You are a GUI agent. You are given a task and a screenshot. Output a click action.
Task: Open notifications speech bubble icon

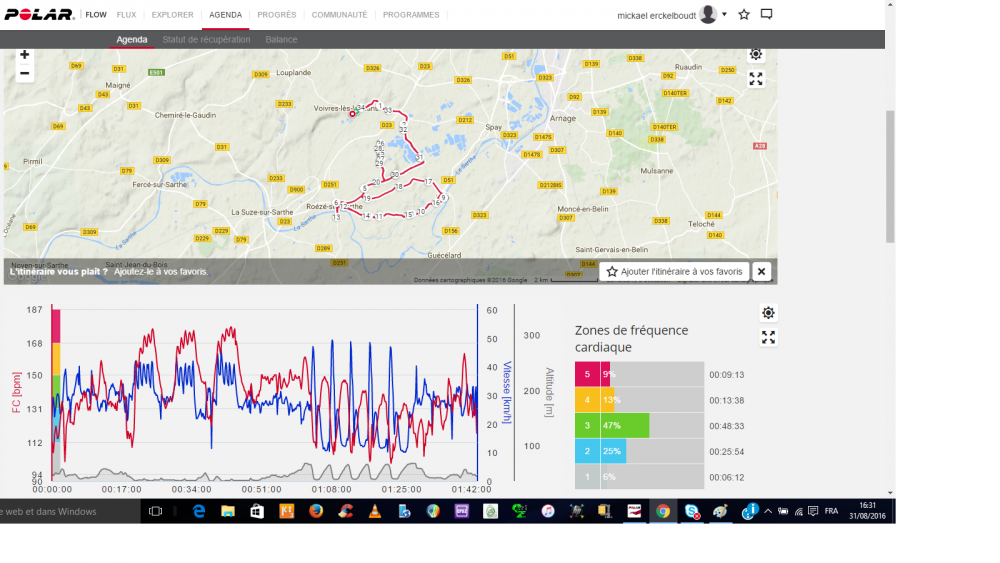click(x=767, y=15)
